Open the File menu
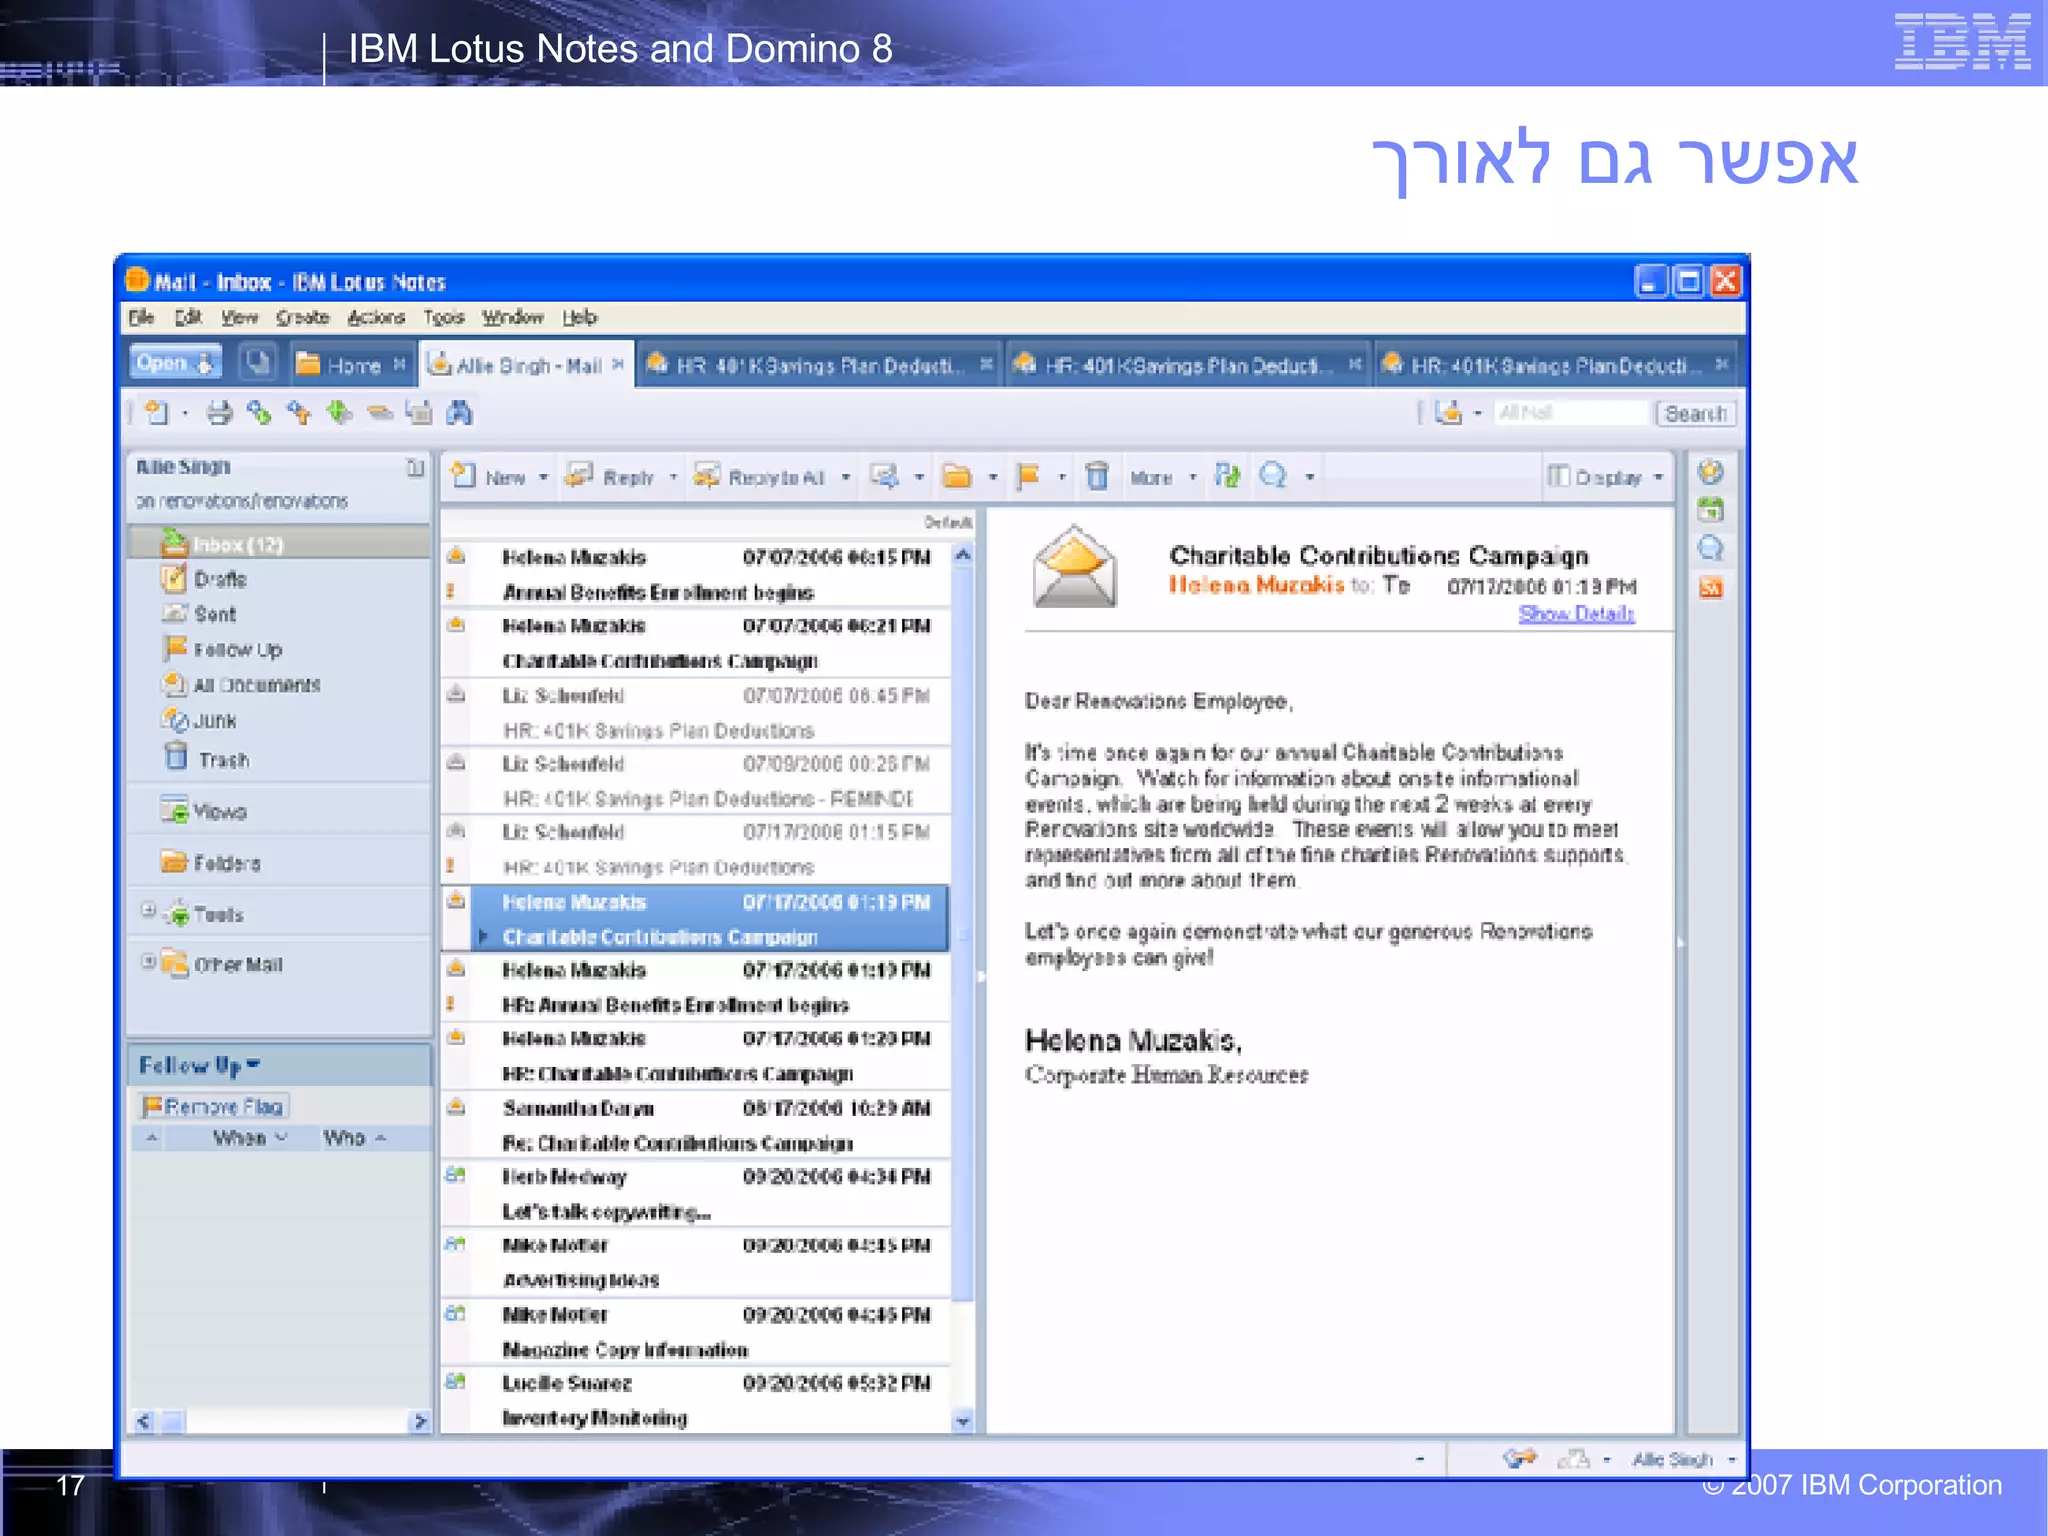 tap(141, 317)
